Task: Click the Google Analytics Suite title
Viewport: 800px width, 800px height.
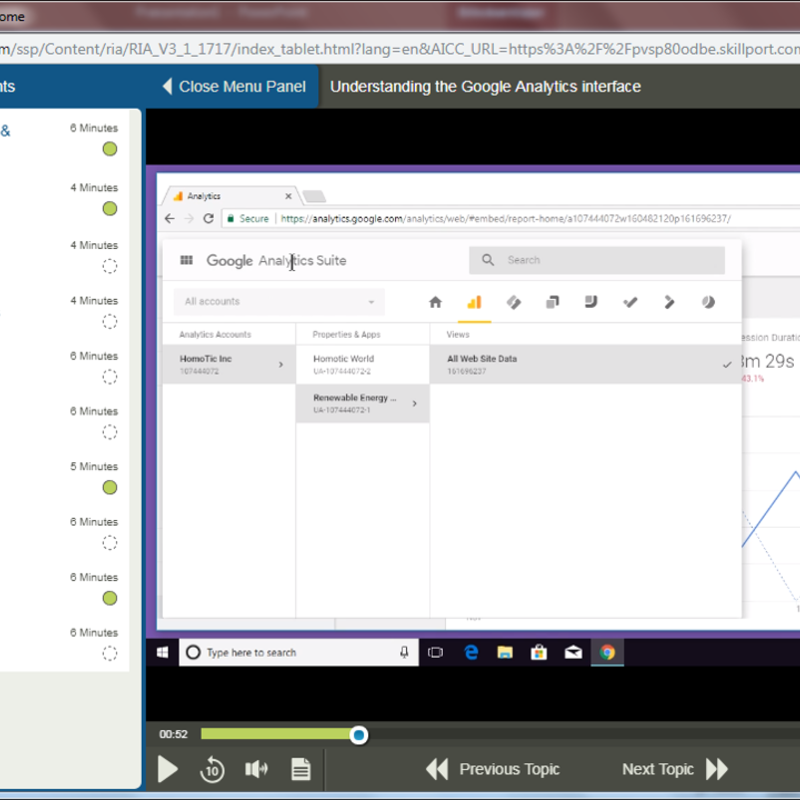Action: coord(276,260)
